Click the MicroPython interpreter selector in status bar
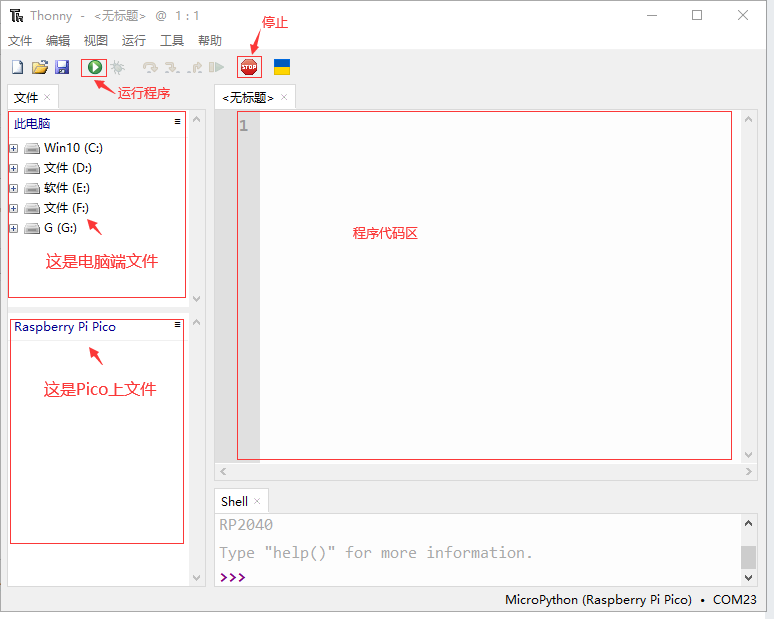This screenshot has width=774, height=619. coord(598,600)
